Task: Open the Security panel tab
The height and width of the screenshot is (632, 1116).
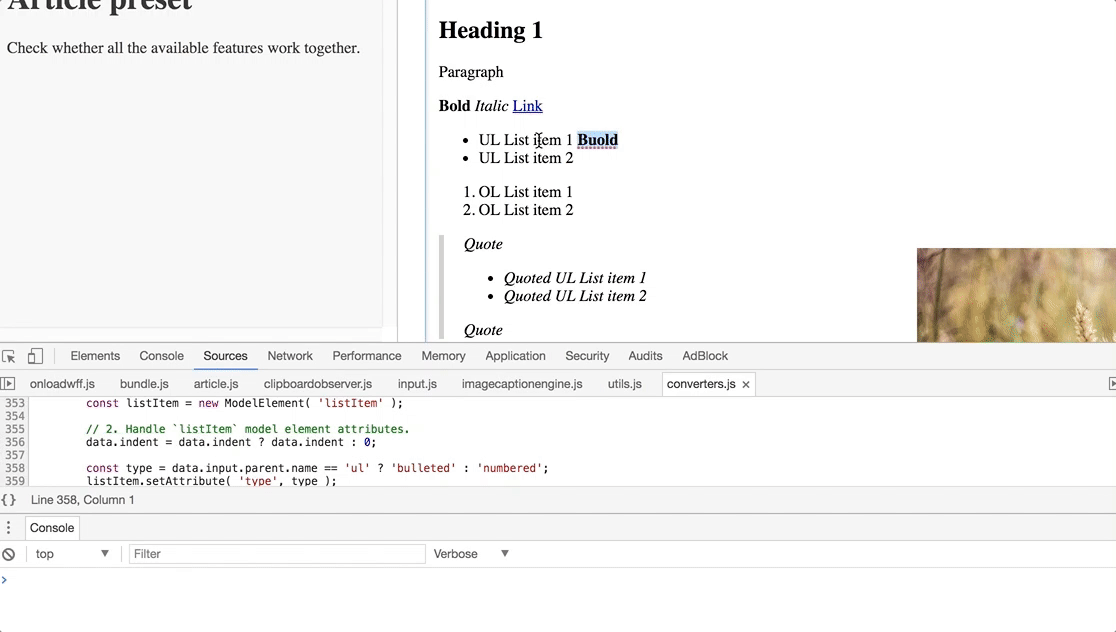Action: coord(587,356)
